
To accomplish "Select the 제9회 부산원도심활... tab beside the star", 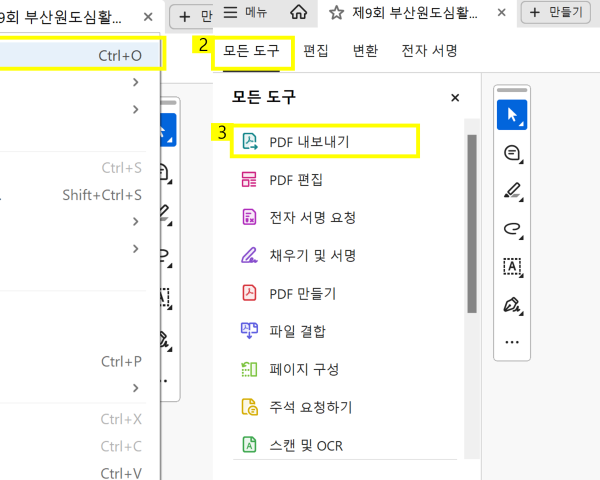I will click(415, 13).
